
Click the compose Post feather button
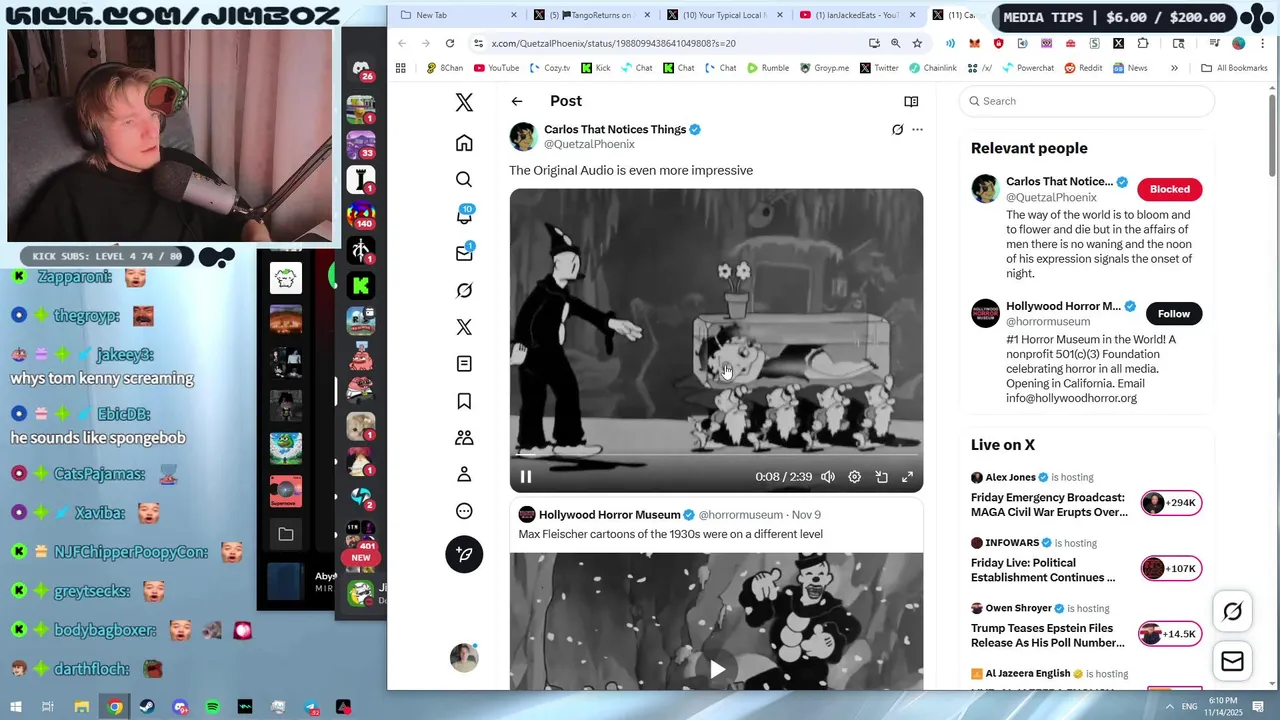click(464, 554)
